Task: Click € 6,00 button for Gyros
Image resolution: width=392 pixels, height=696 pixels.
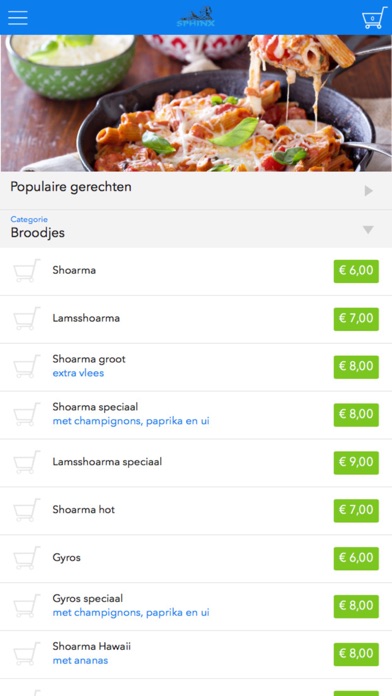Action: (x=356, y=558)
